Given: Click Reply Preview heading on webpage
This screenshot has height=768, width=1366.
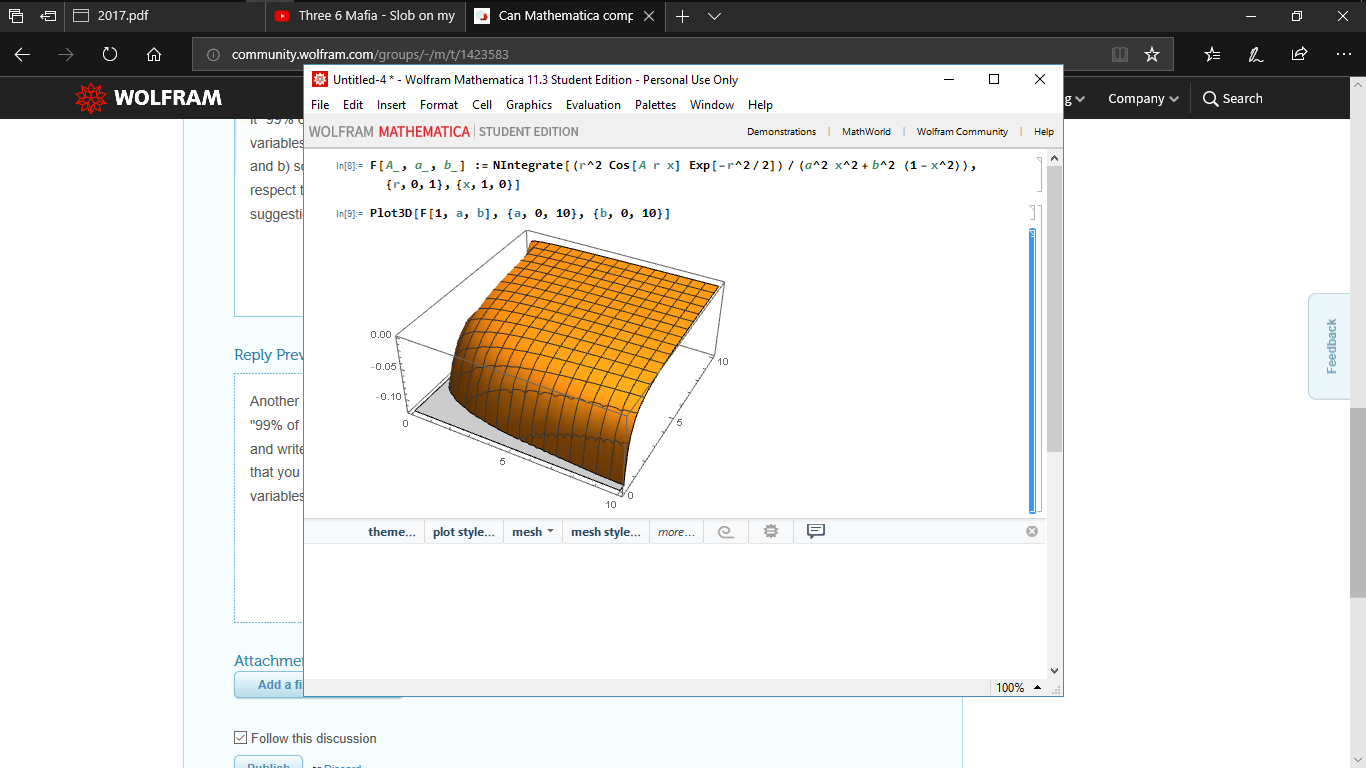Looking at the screenshot, I should click(x=268, y=355).
